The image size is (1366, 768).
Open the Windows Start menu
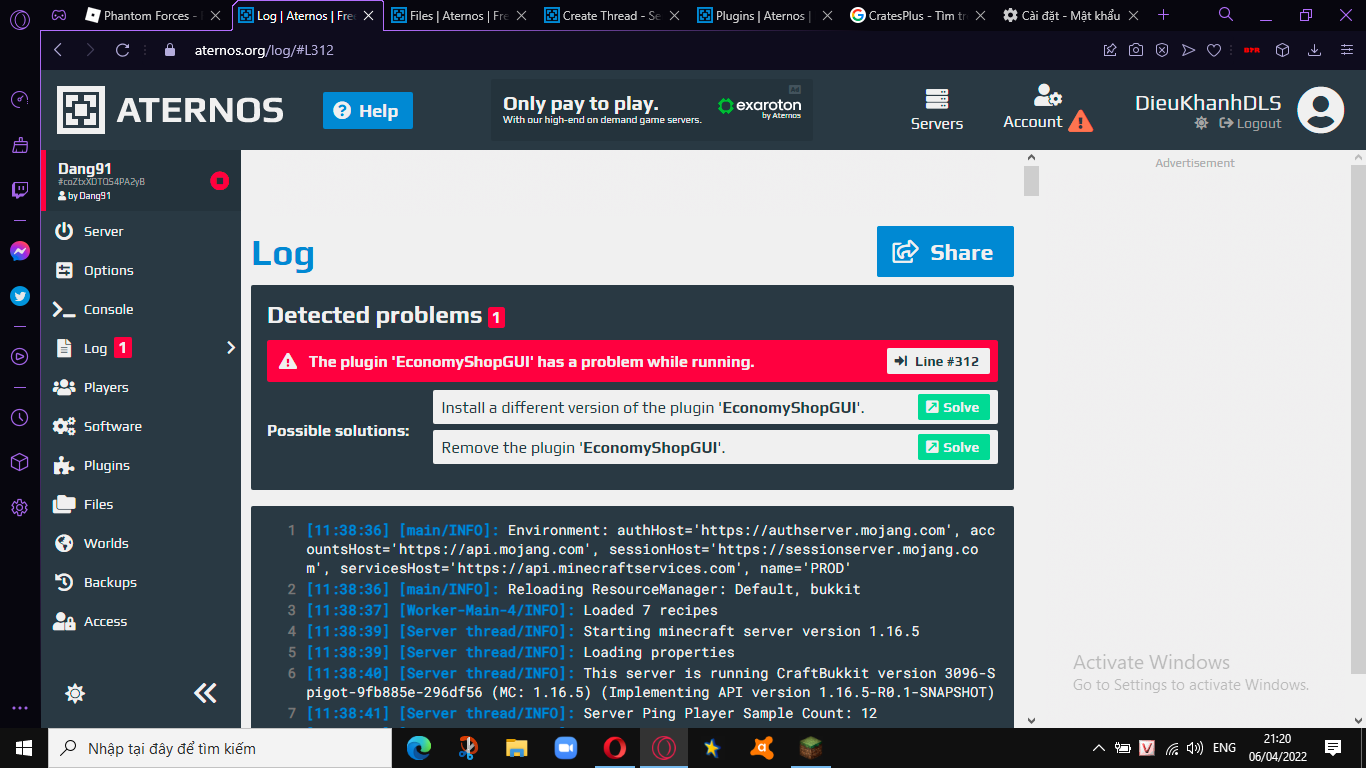[x=24, y=748]
